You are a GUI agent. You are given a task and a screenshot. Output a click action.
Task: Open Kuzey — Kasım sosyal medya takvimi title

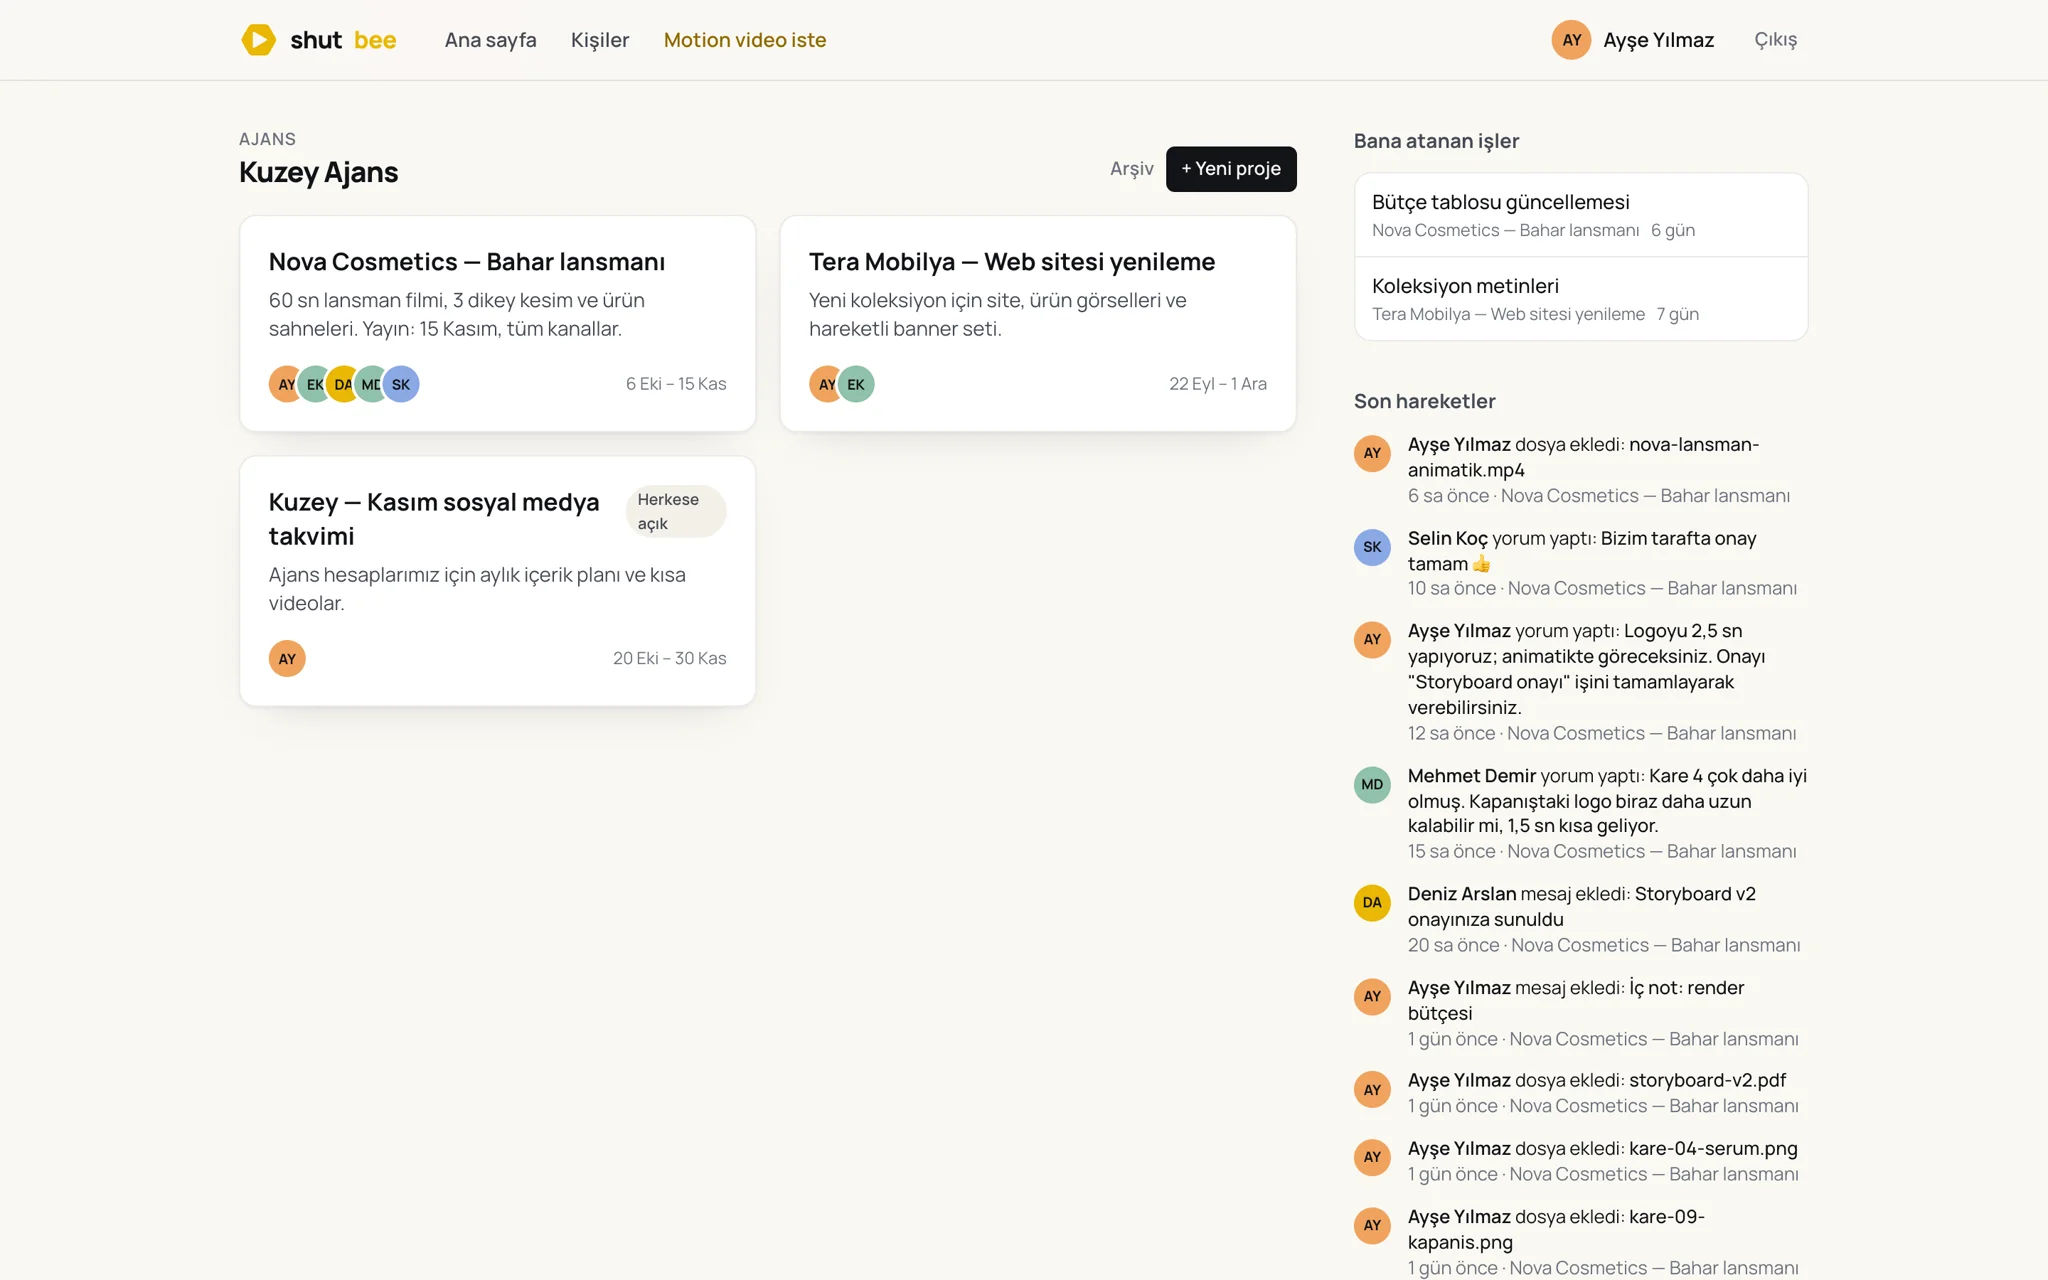tap(434, 519)
